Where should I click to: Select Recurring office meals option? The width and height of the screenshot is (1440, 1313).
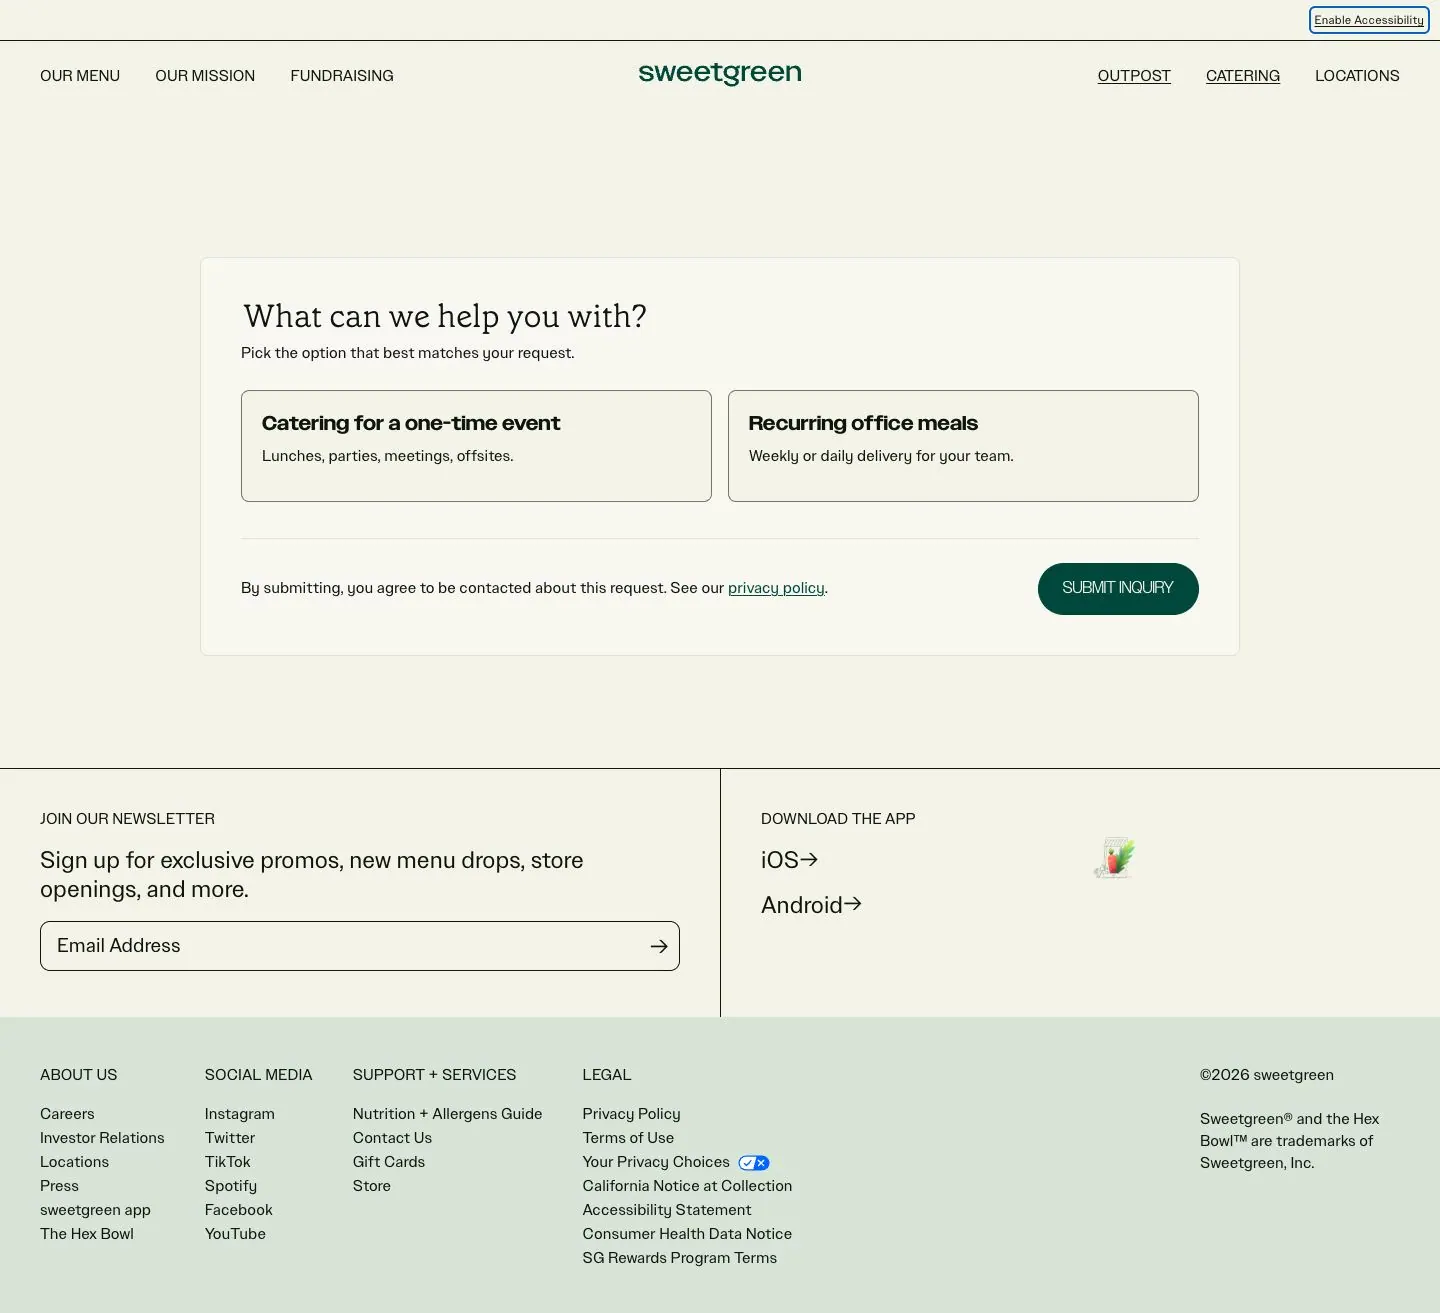[x=963, y=446]
